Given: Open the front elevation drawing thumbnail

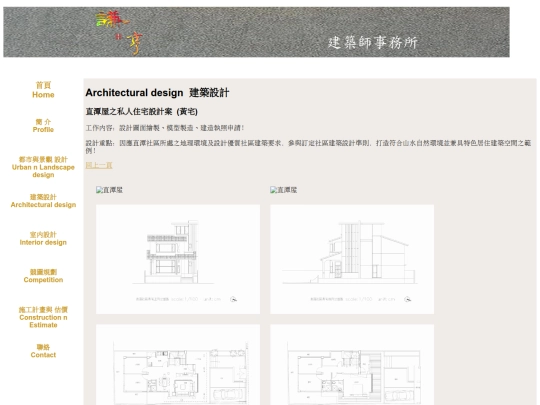Looking at the screenshot, I should pos(178,259).
